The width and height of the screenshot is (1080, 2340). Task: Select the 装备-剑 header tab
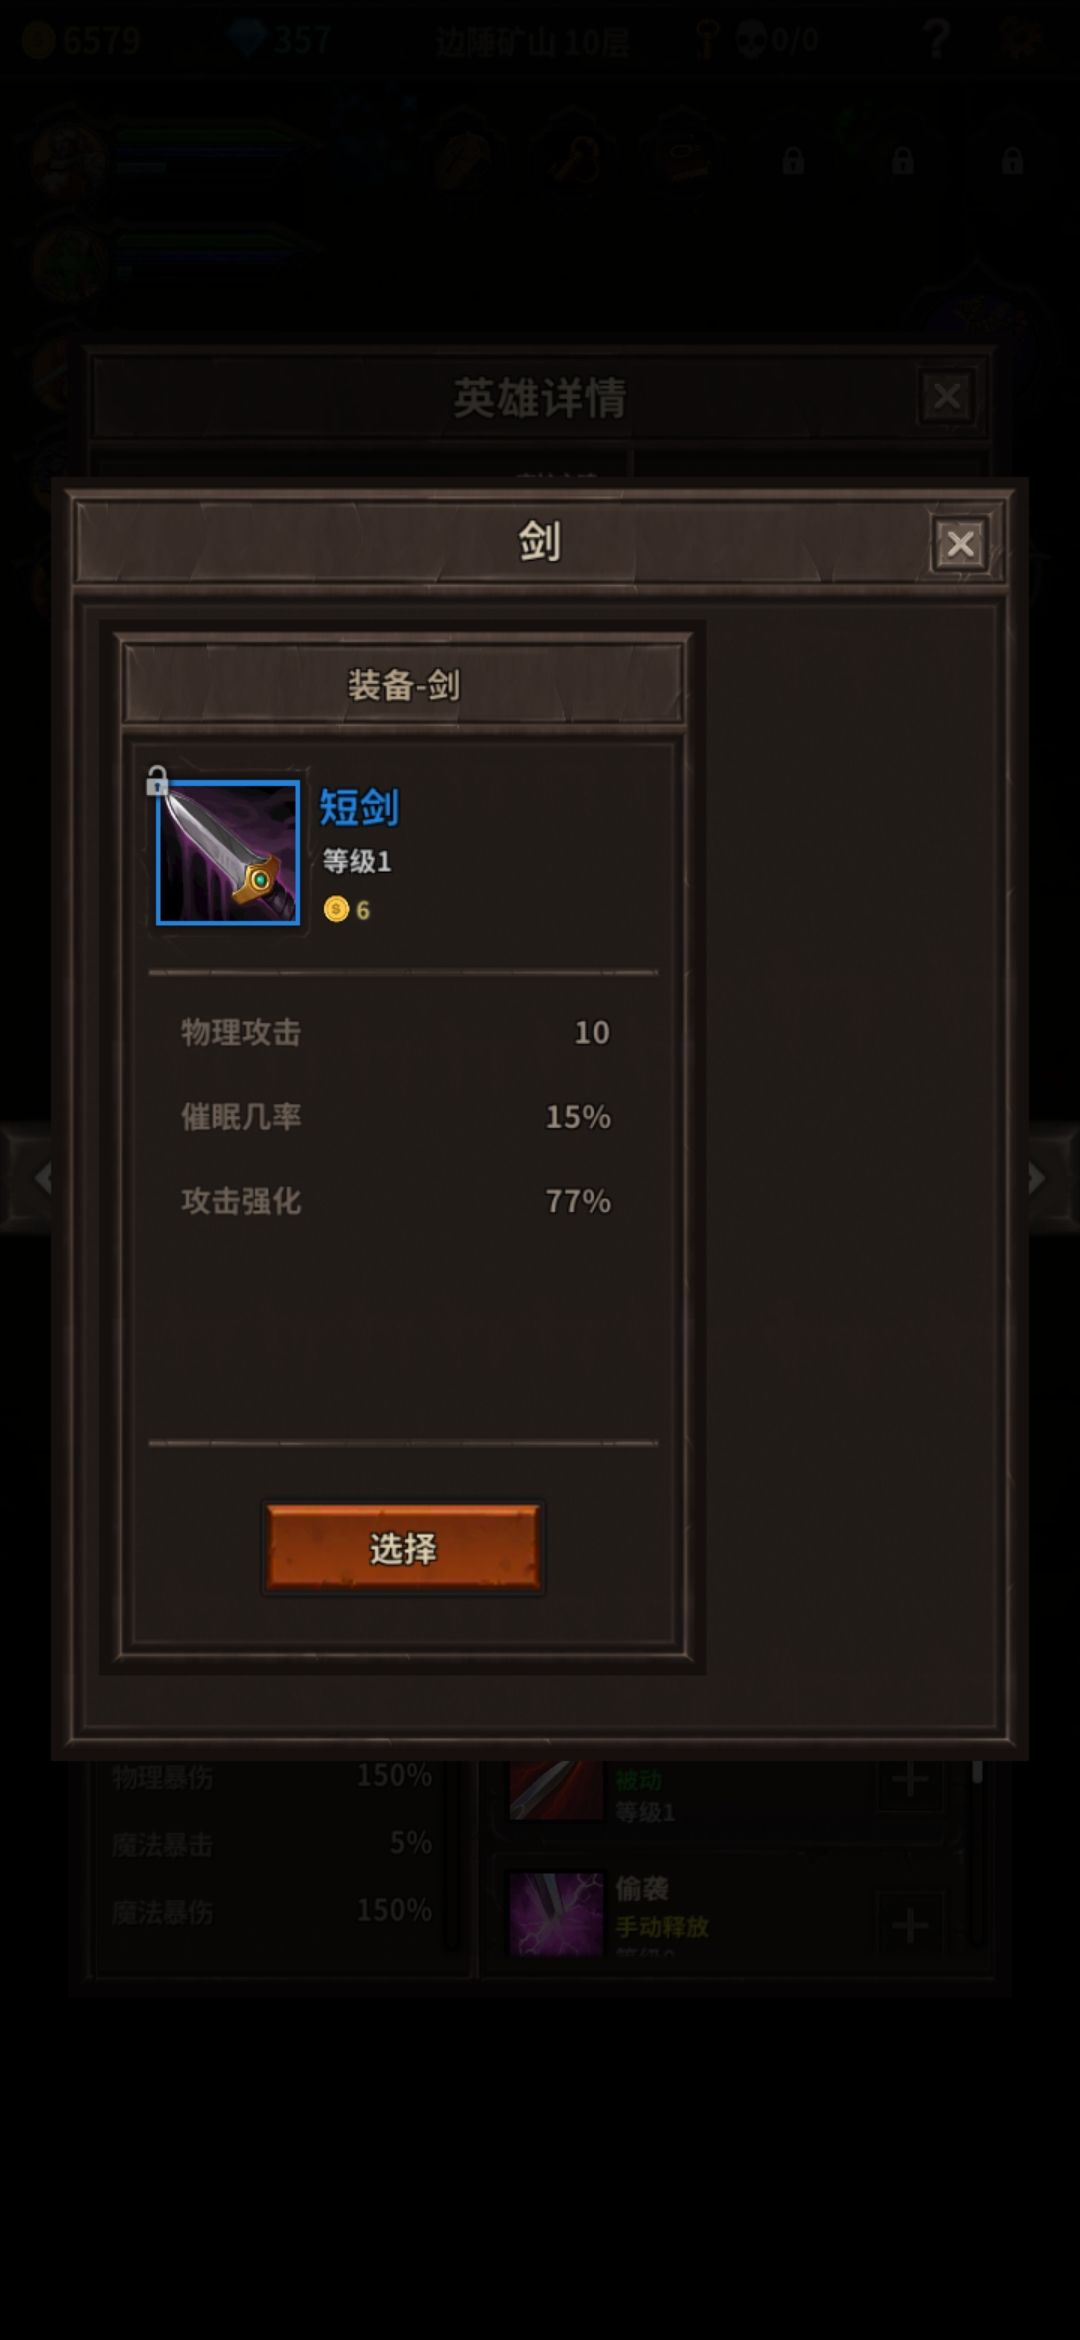click(x=403, y=685)
